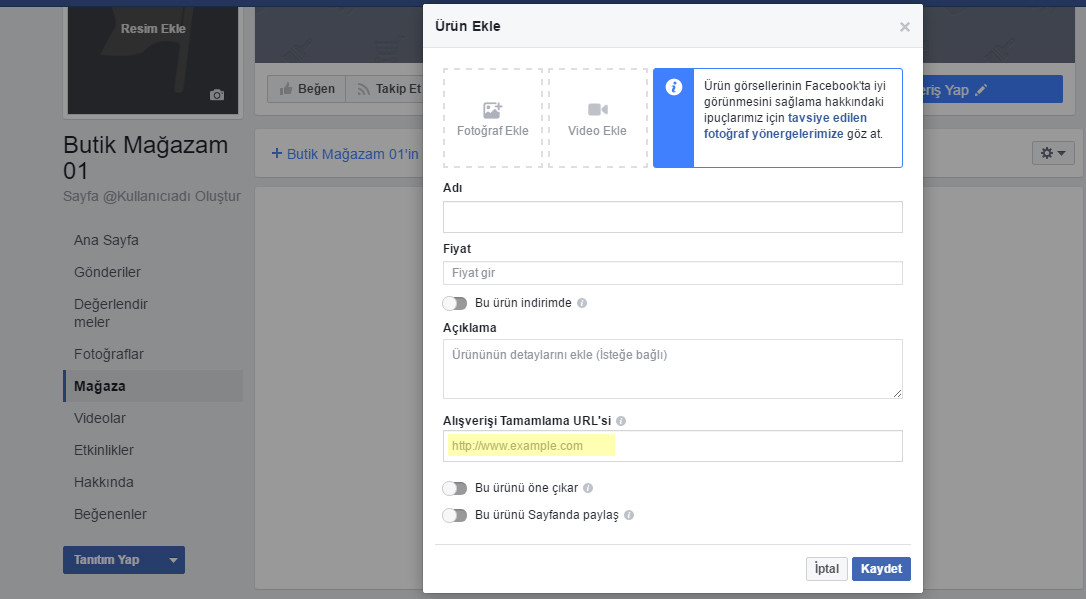
Task: Click the Alışverişi Tamamlama URL input field
Action: [x=673, y=446]
